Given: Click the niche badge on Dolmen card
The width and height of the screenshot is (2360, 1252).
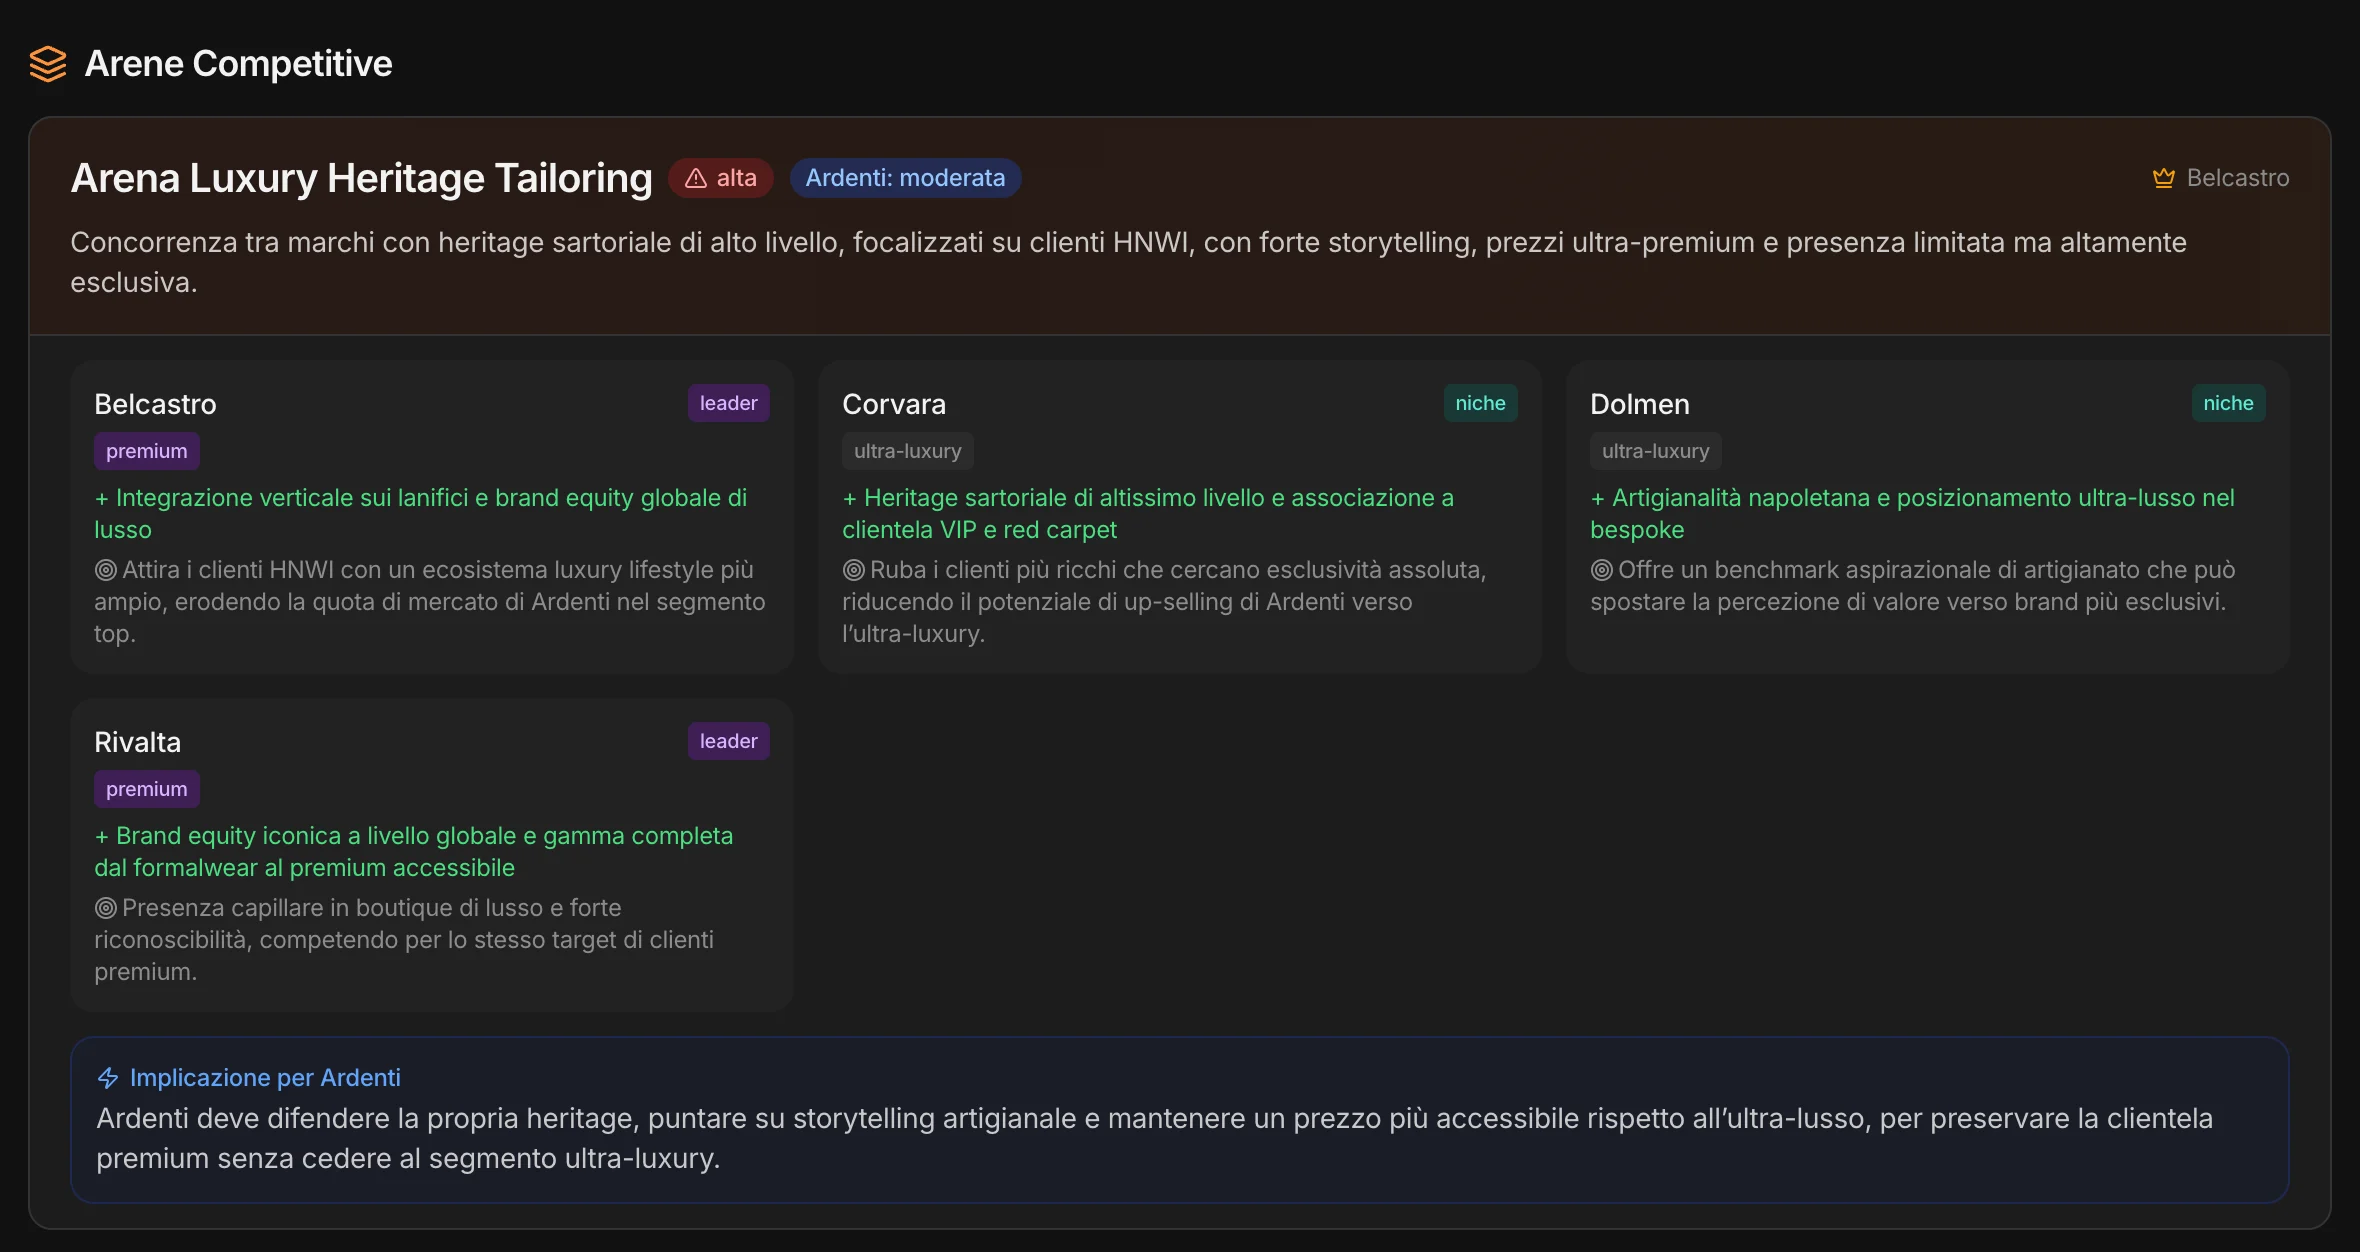Looking at the screenshot, I should click(x=2228, y=403).
